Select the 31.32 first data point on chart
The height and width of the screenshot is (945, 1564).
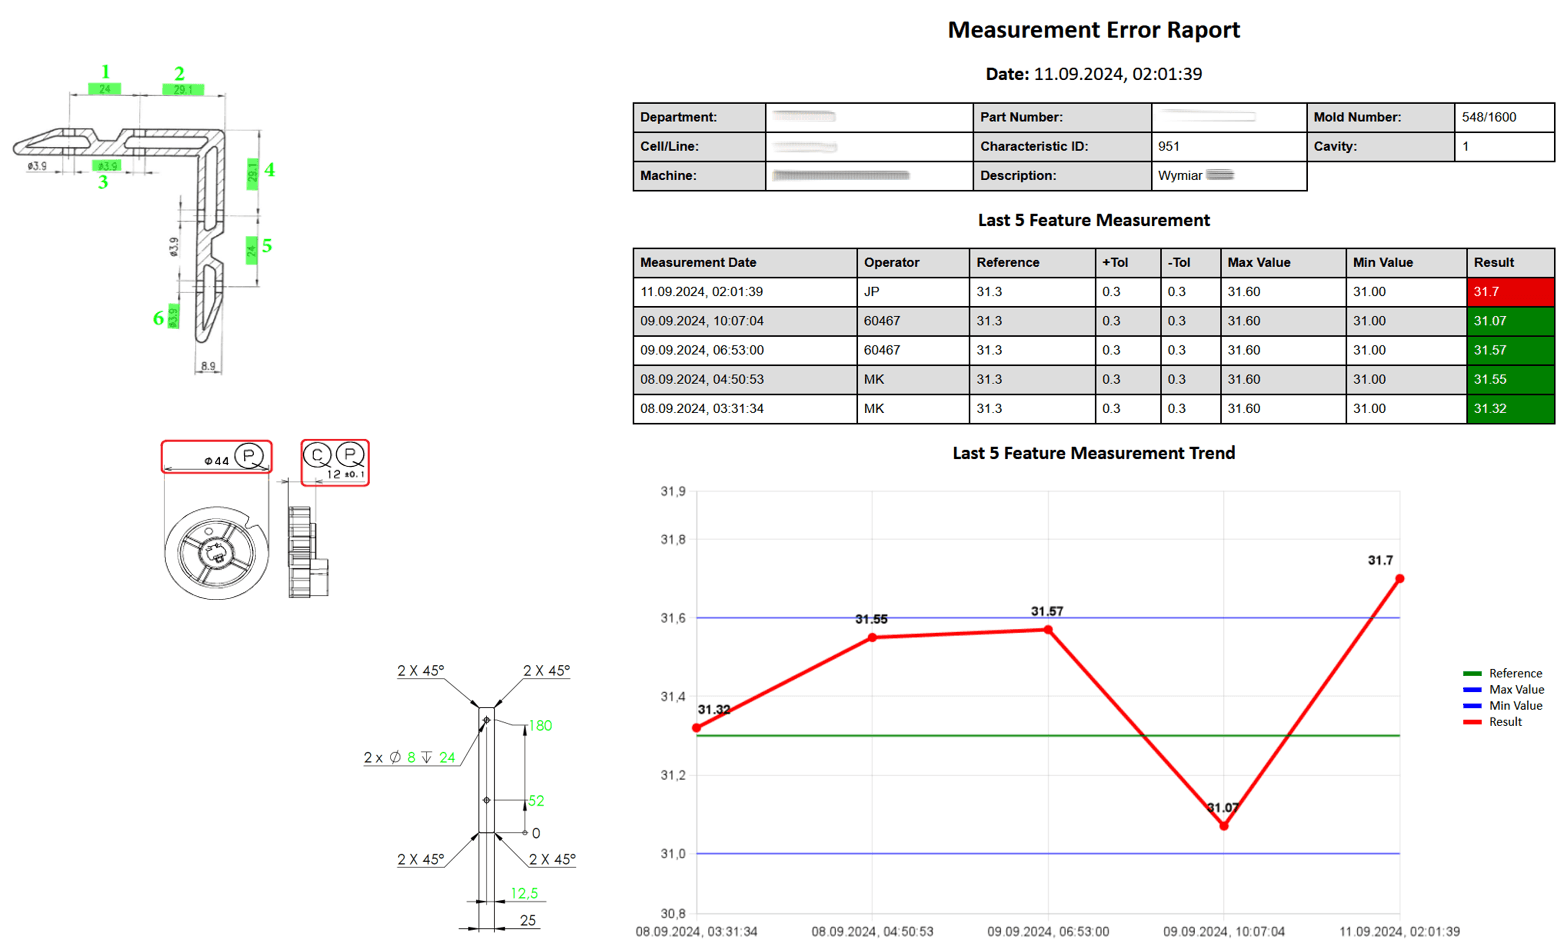[x=697, y=728]
